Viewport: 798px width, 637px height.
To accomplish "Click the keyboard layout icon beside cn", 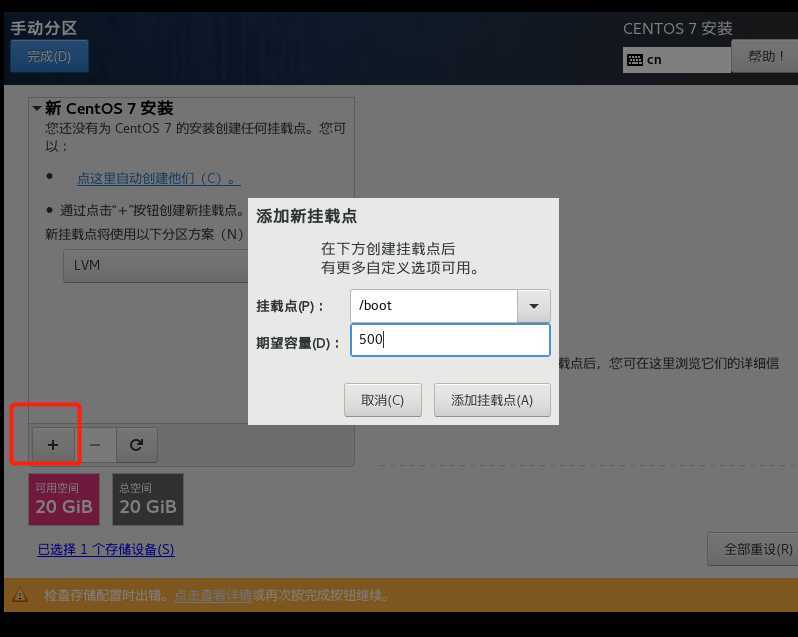I will tap(635, 60).
